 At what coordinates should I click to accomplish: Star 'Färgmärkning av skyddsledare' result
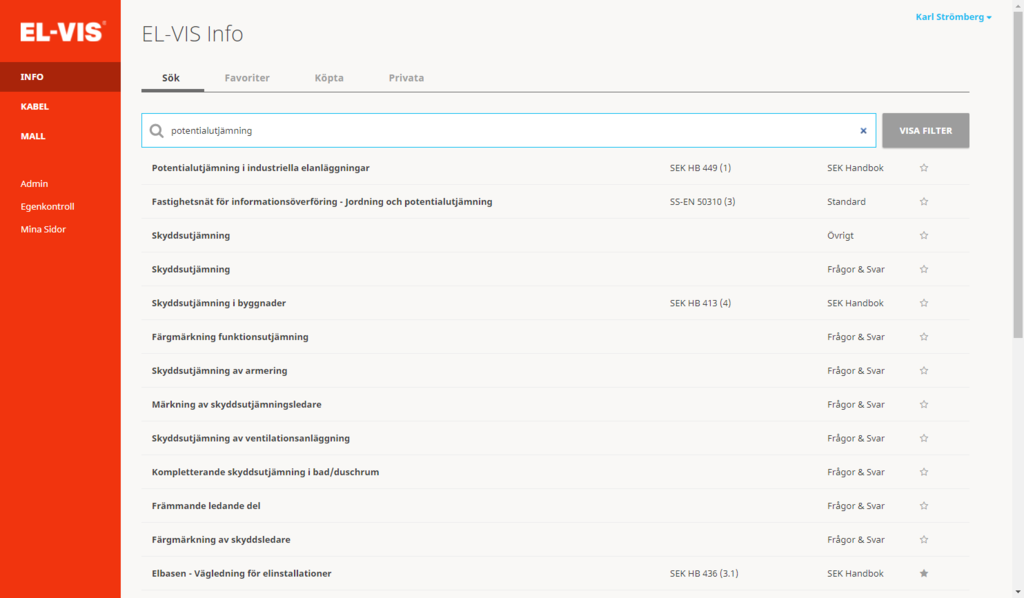[923, 540]
